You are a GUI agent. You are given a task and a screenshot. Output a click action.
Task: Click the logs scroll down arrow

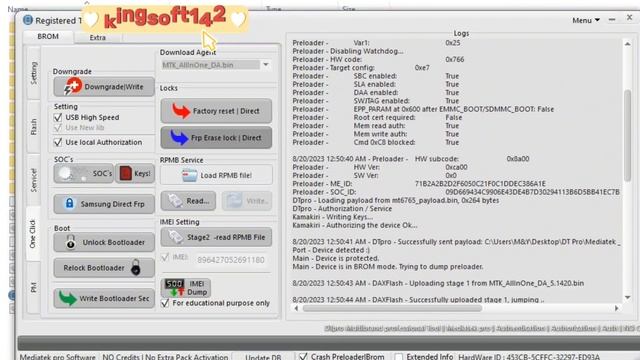627,297
